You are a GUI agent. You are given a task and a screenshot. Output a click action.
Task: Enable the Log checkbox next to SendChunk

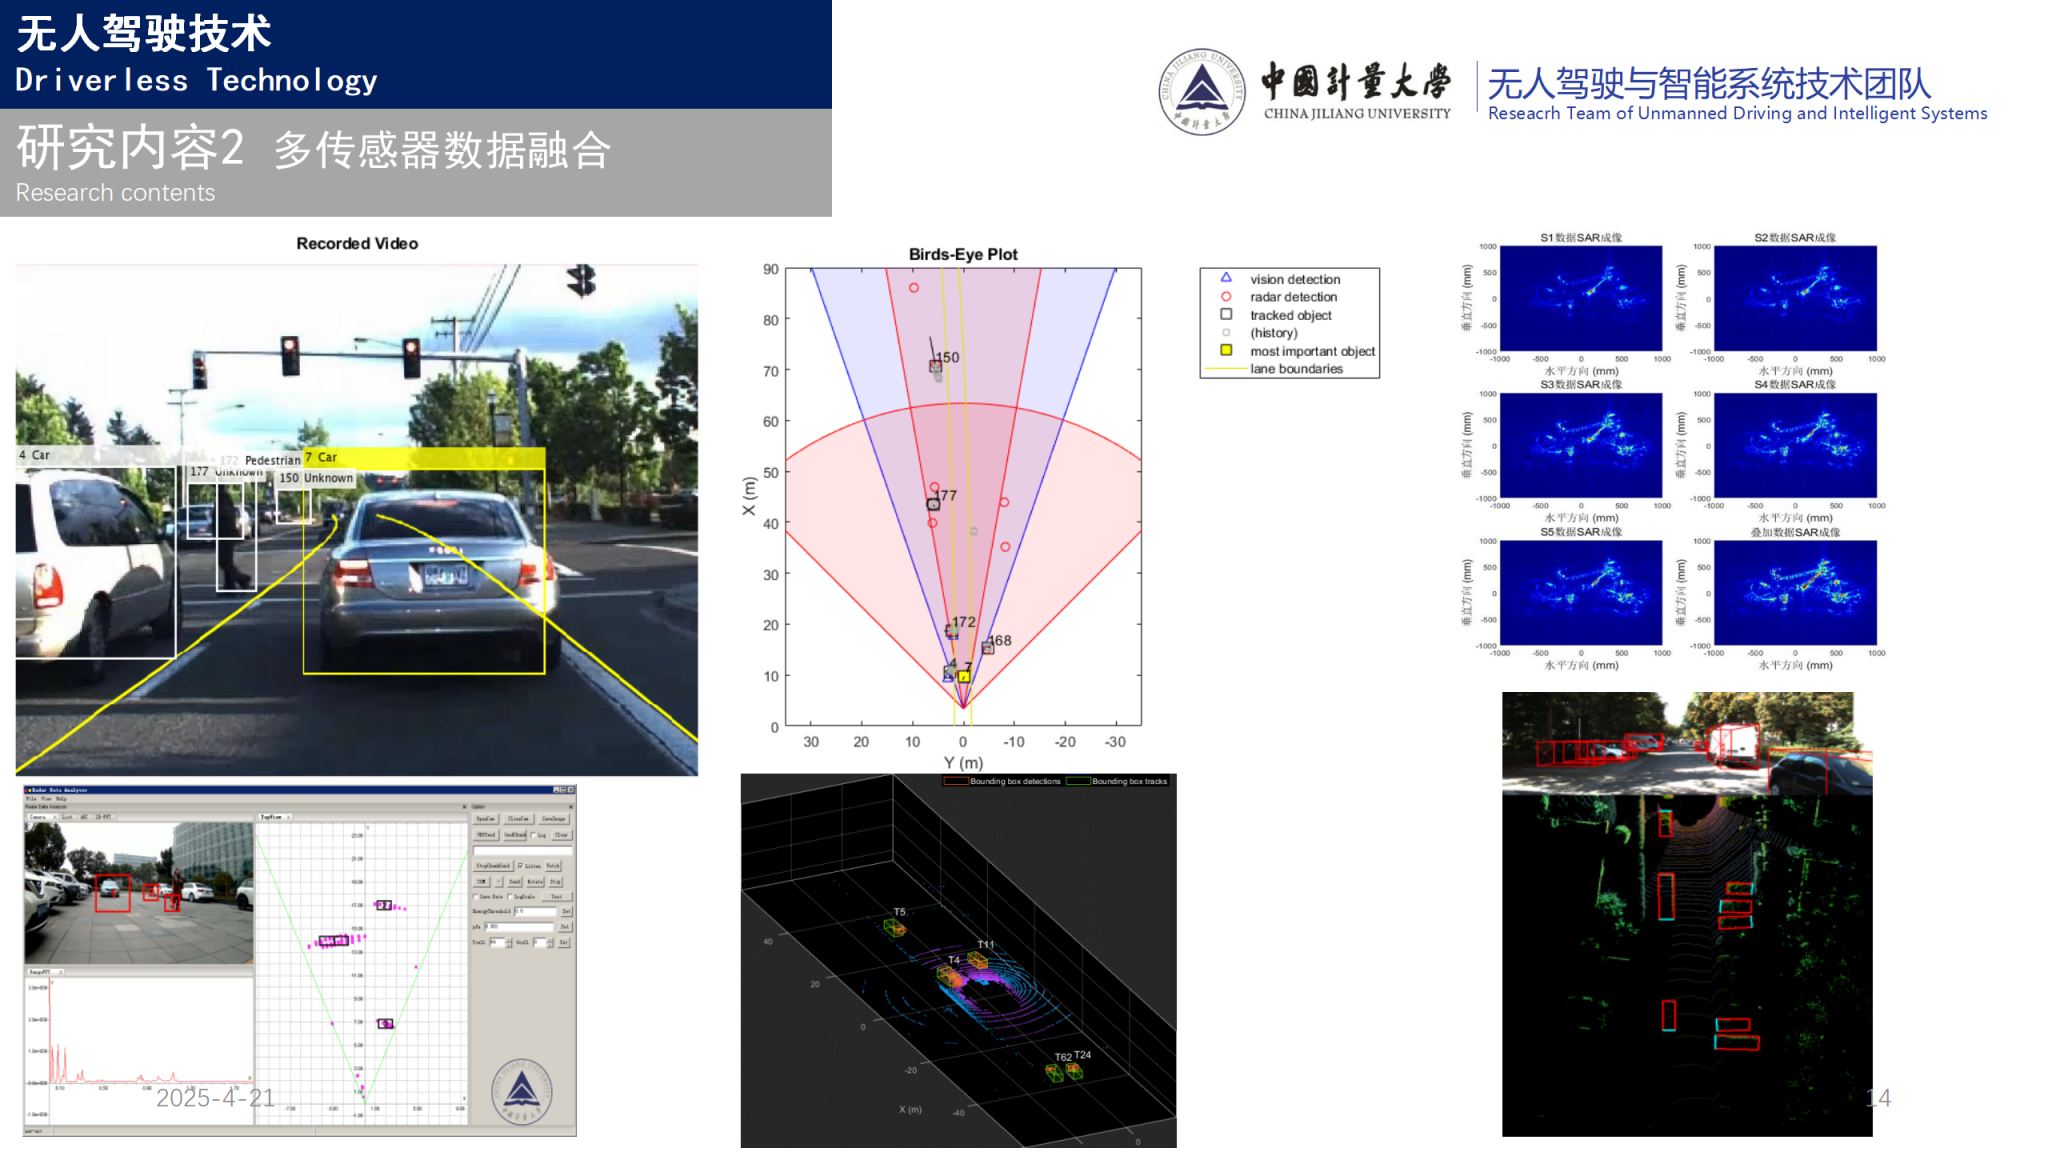(533, 835)
